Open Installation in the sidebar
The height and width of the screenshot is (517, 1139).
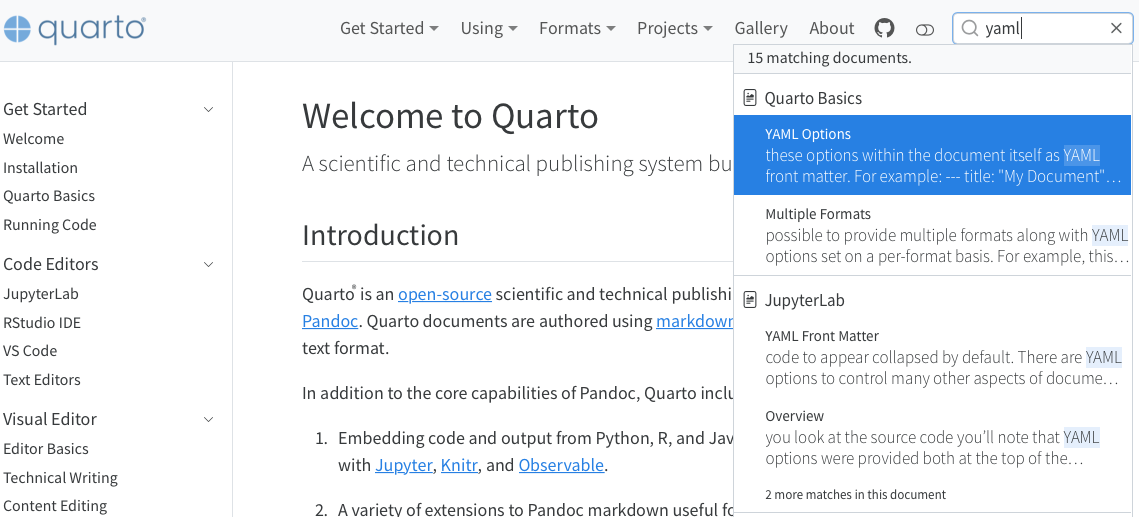pyautogui.click(x=40, y=168)
